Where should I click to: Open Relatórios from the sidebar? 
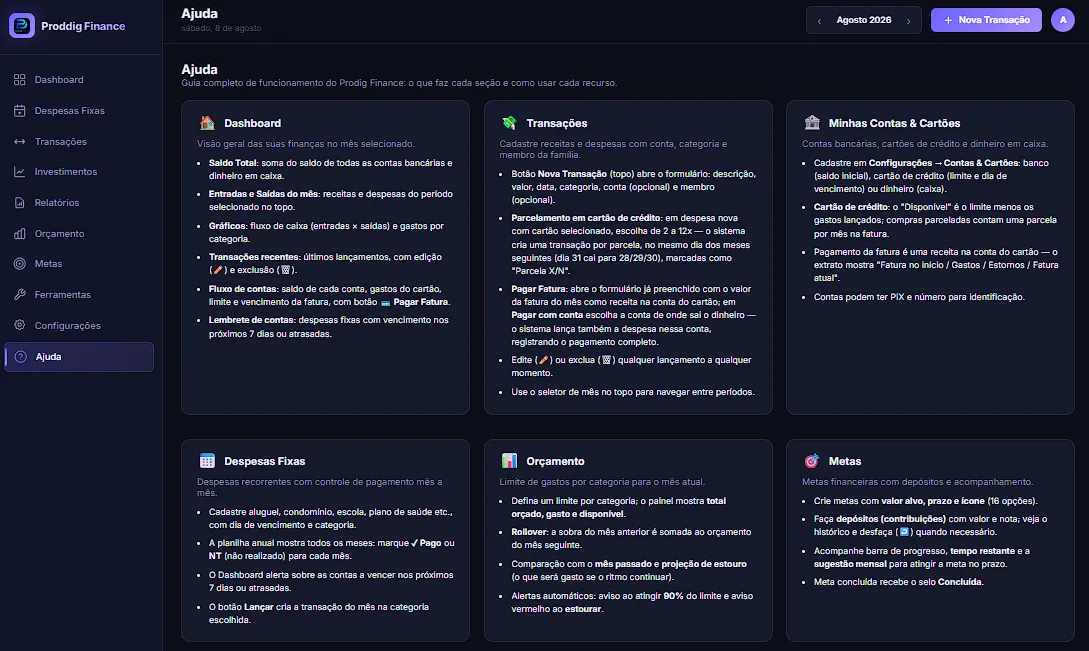[x=79, y=203]
